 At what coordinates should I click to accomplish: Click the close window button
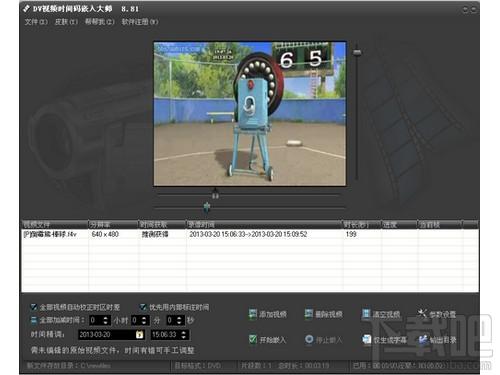[x=473, y=10]
